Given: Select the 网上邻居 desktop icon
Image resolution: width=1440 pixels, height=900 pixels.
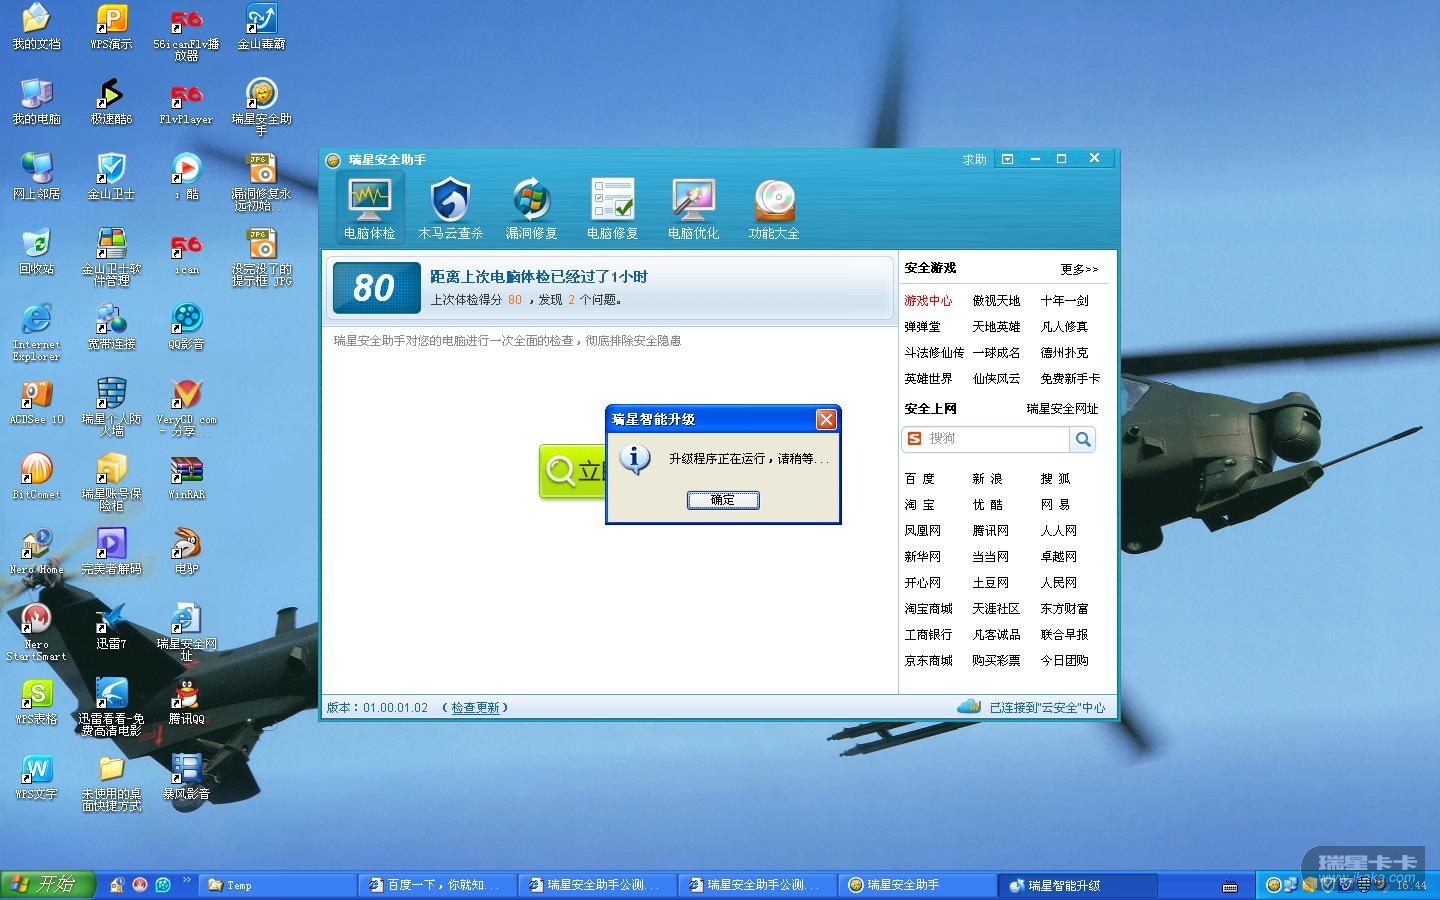Looking at the screenshot, I should coord(36,177).
